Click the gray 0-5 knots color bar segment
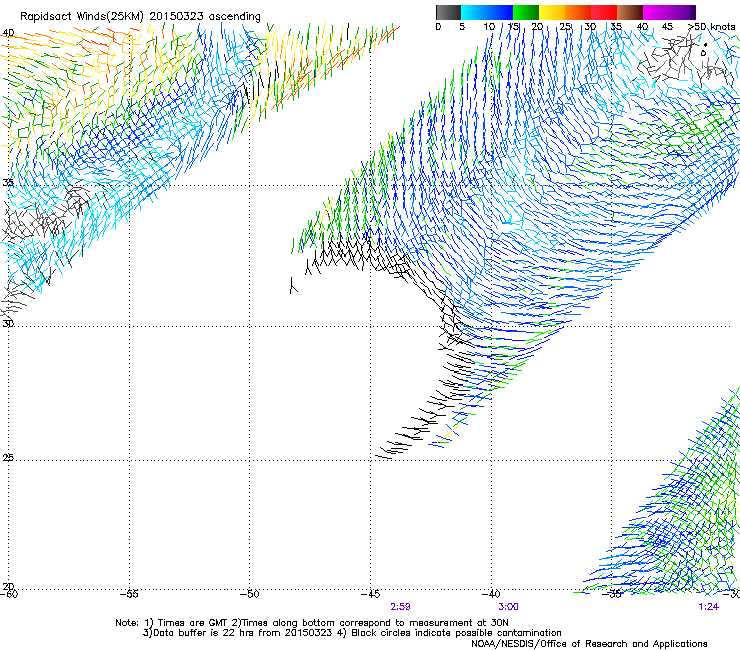The height and width of the screenshot is (650, 740). click(448, 12)
